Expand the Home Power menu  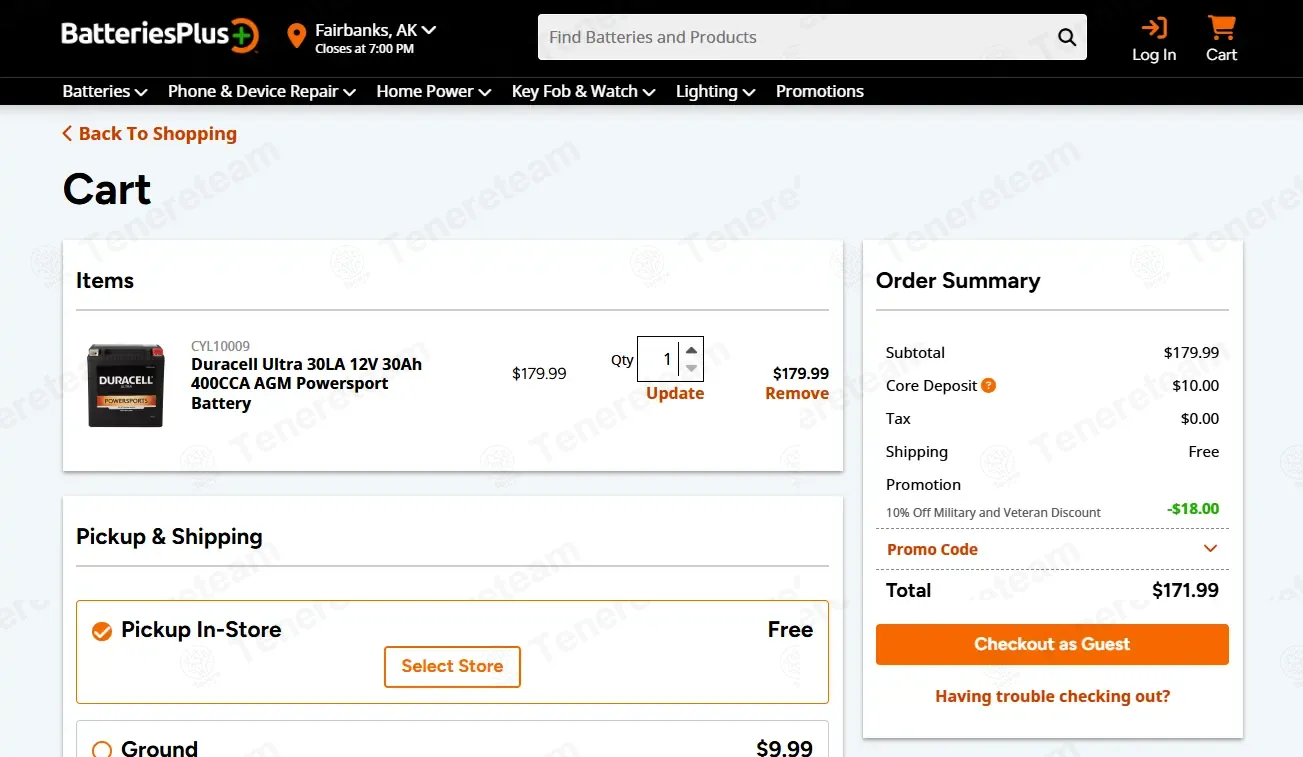[434, 91]
